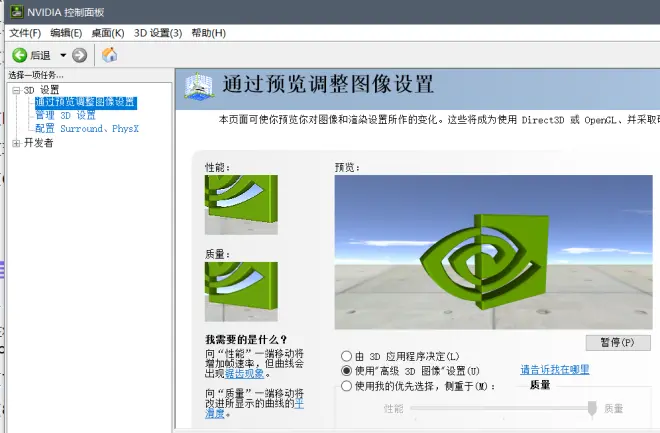Viewport: 660px width, 433px height.
Task: Expand the 开发者 tree node
Action: (16, 143)
